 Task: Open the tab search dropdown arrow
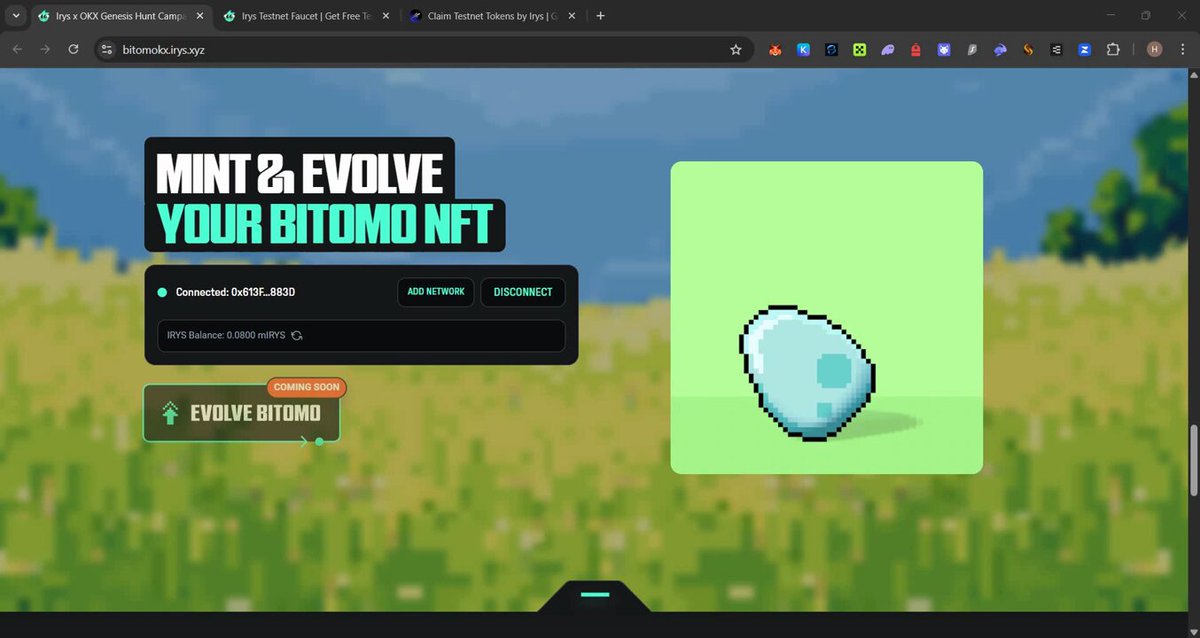point(15,16)
